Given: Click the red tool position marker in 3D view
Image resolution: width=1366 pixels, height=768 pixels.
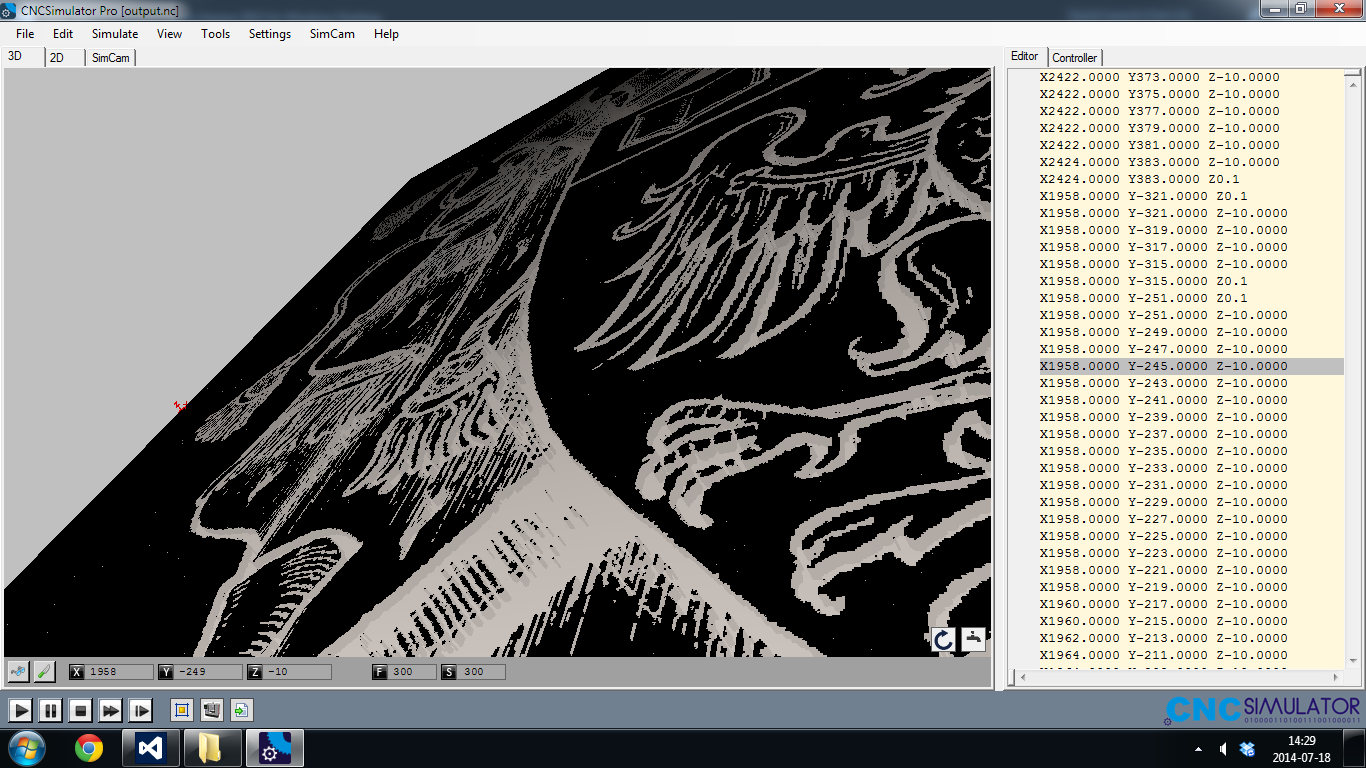Looking at the screenshot, I should click(x=180, y=406).
